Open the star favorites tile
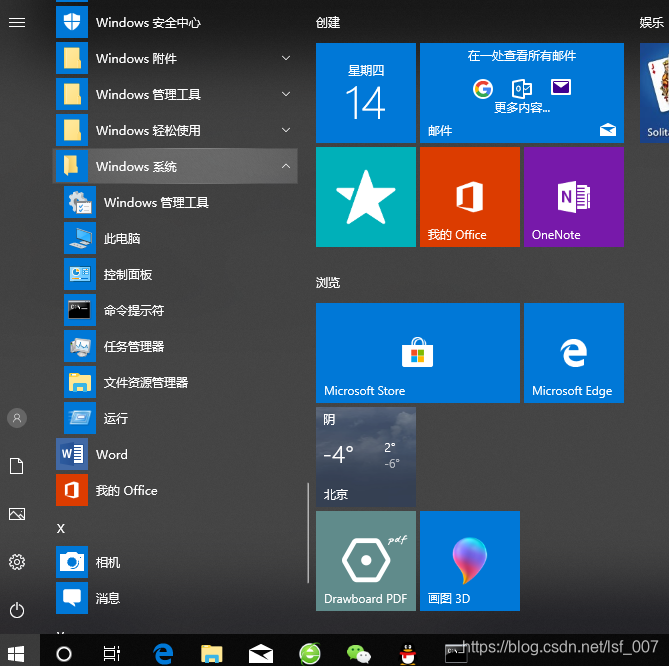This screenshot has width=669, height=666. [366, 197]
